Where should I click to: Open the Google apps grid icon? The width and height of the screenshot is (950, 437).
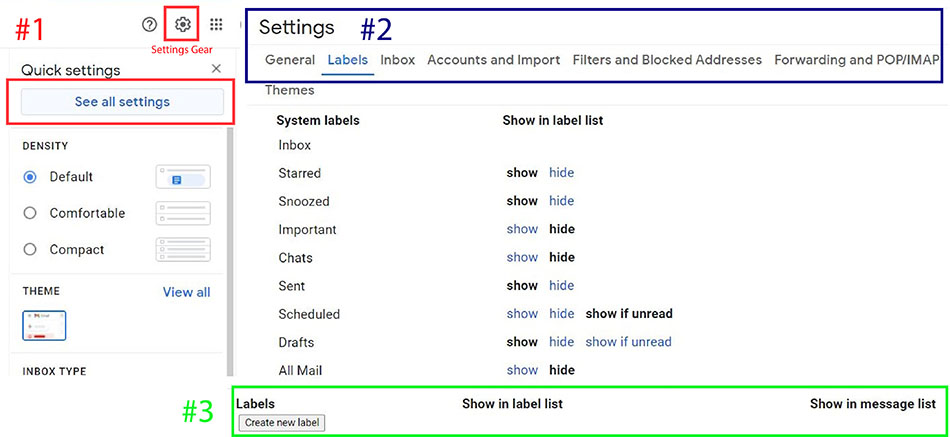pyautogui.click(x=216, y=25)
